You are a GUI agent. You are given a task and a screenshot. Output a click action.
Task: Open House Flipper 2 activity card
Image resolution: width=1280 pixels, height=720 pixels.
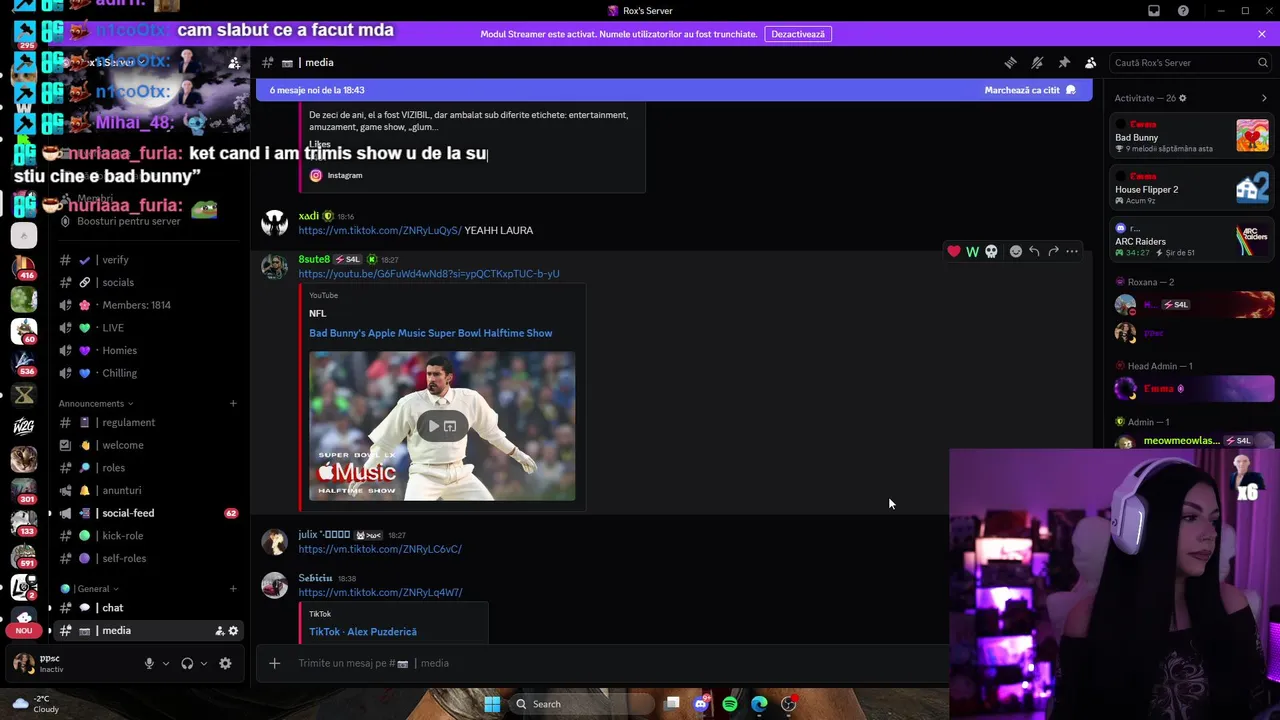[x=1192, y=188]
